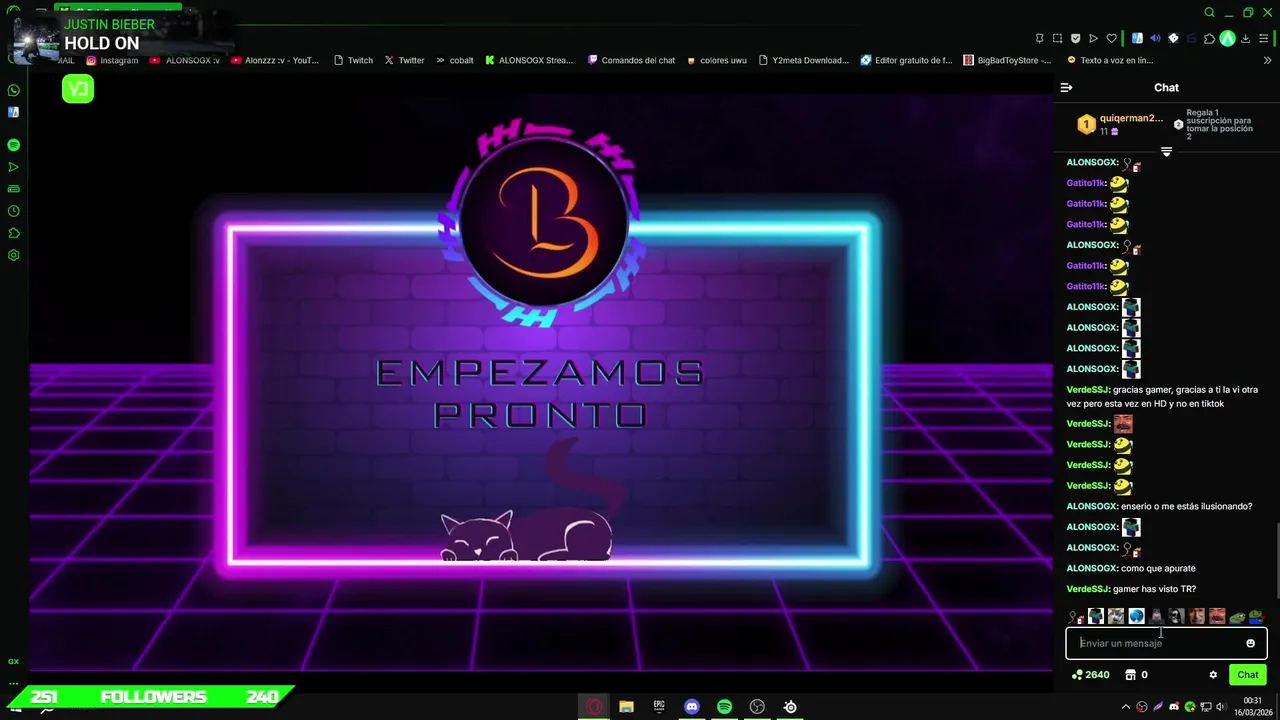
Task: Open the Editor gratuito bookmark
Action: pyautogui.click(x=906, y=60)
